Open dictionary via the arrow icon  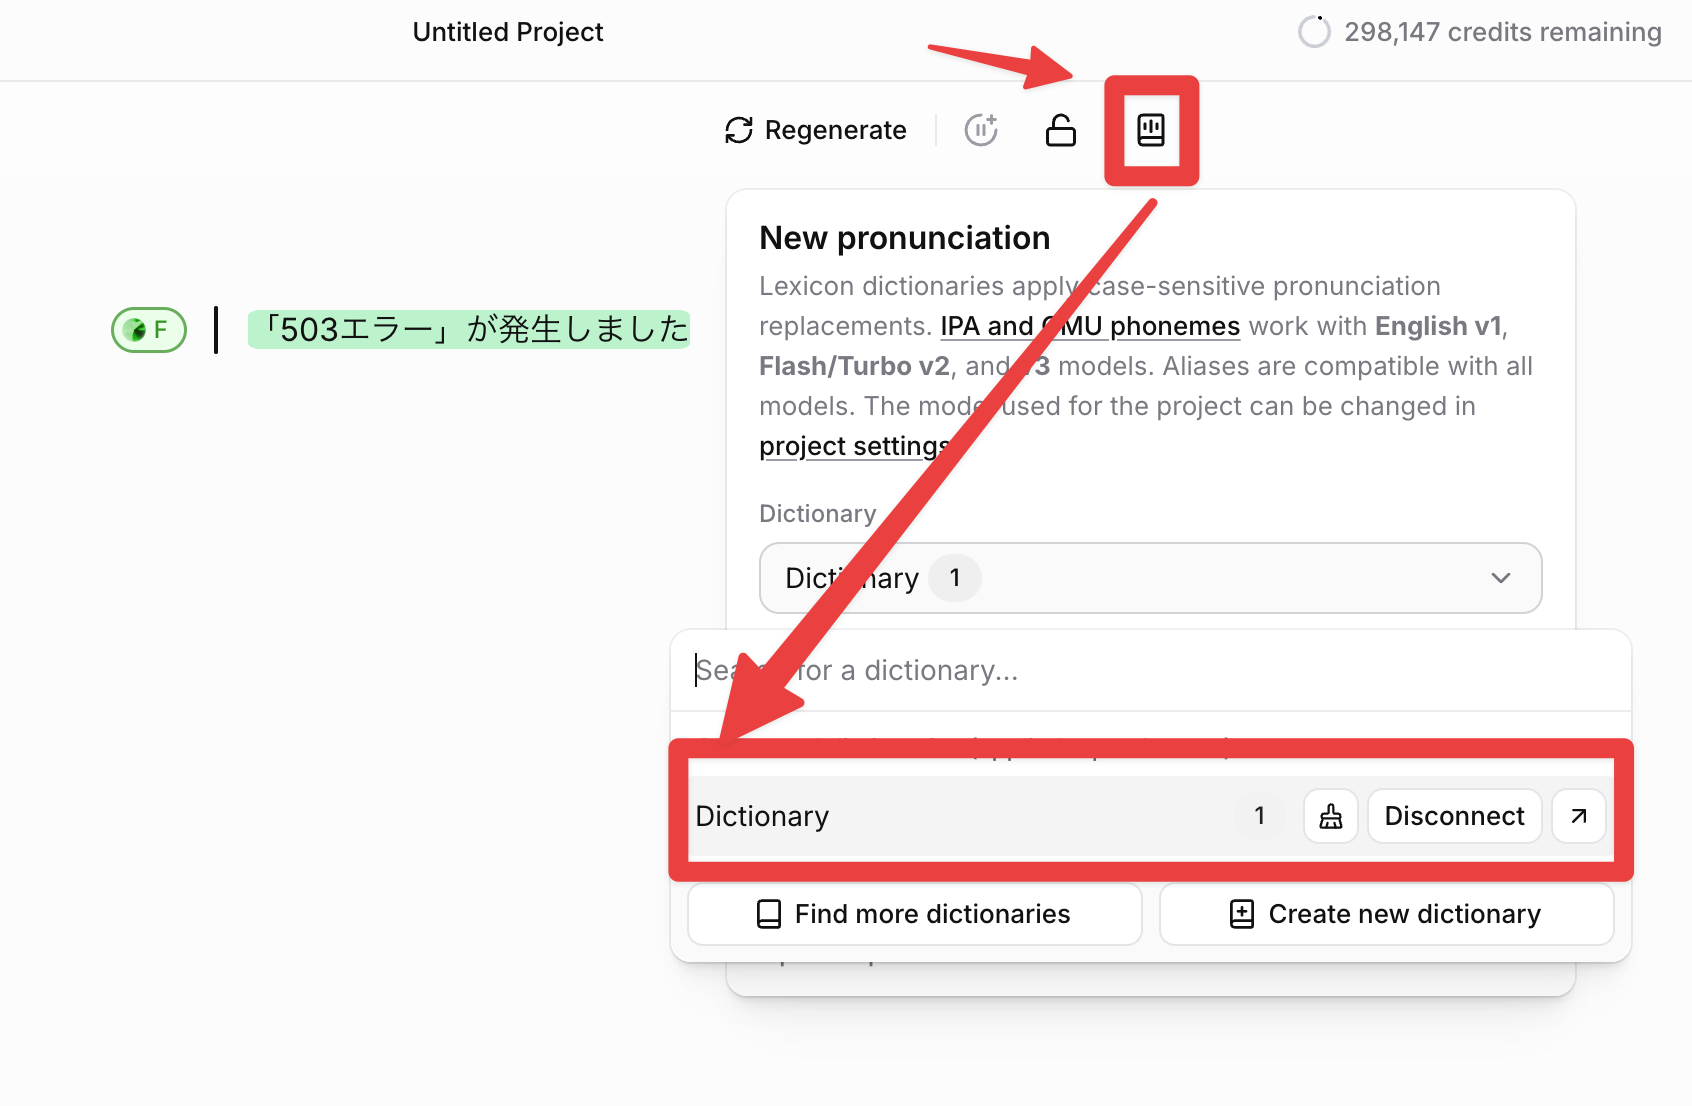click(1578, 816)
